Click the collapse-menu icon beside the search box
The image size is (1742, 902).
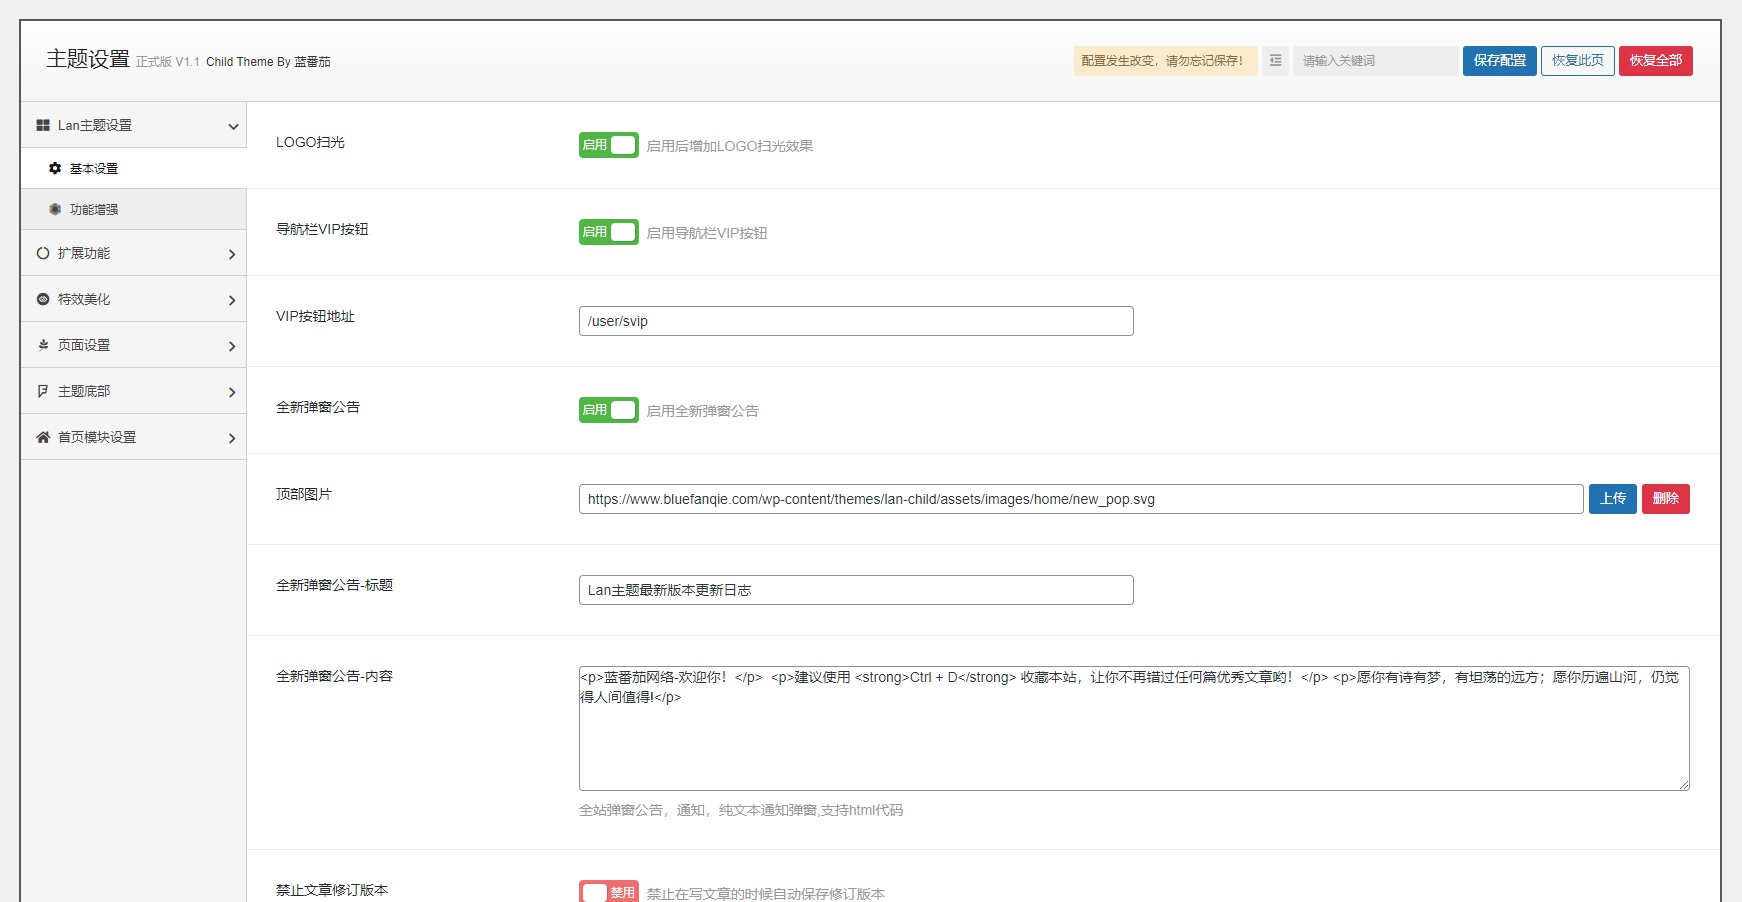click(1276, 61)
